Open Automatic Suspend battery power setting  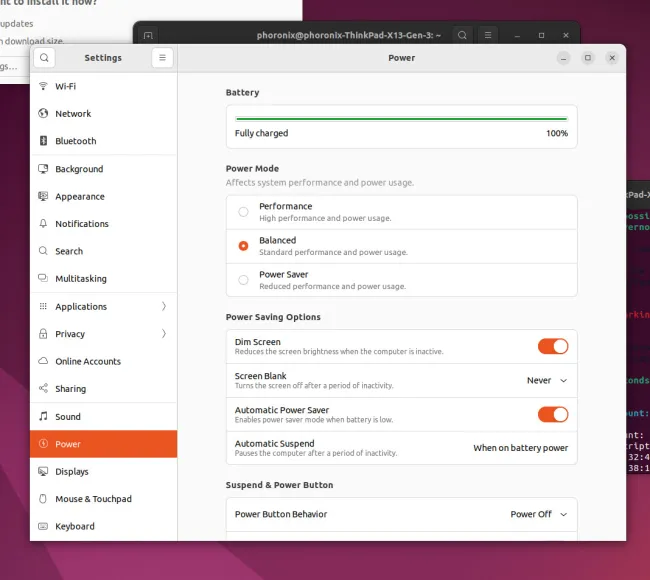click(521, 448)
